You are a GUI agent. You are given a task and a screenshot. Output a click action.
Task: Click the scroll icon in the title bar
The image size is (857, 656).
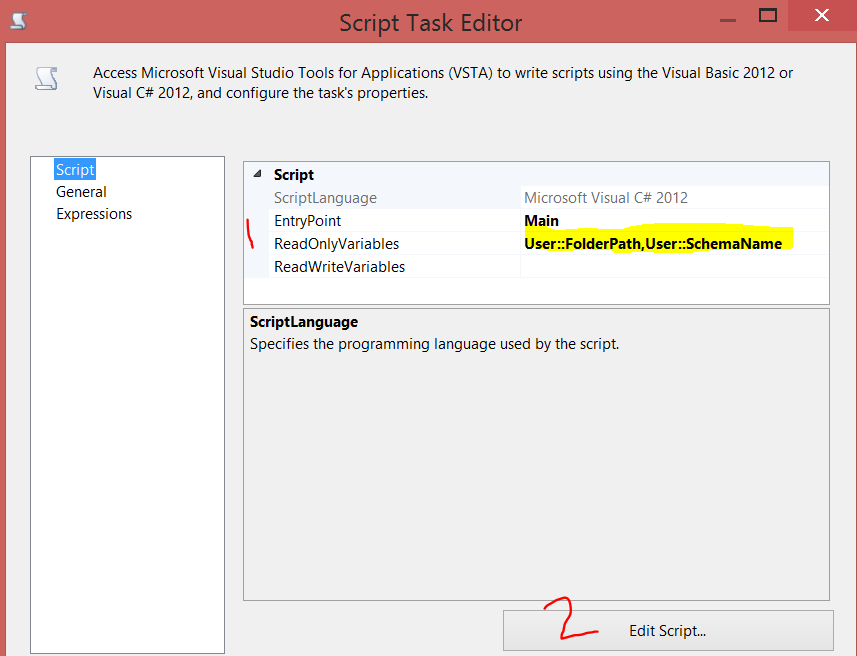(x=16, y=20)
